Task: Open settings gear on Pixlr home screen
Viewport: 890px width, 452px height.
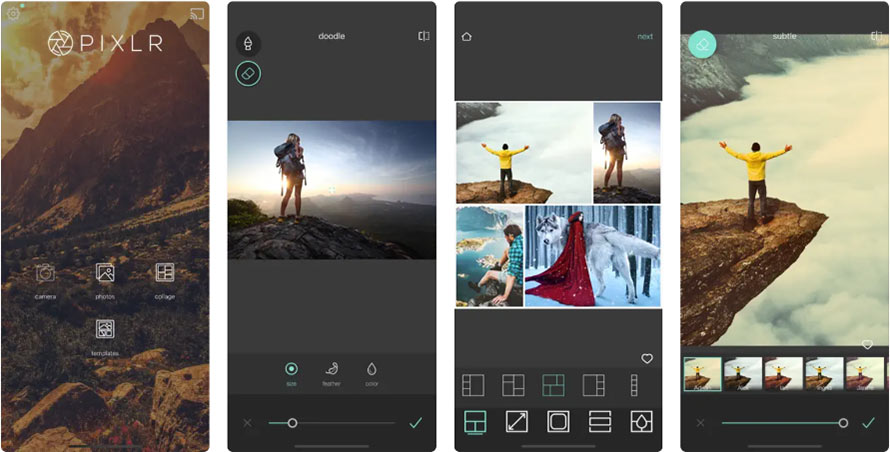Action: click(x=13, y=14)
